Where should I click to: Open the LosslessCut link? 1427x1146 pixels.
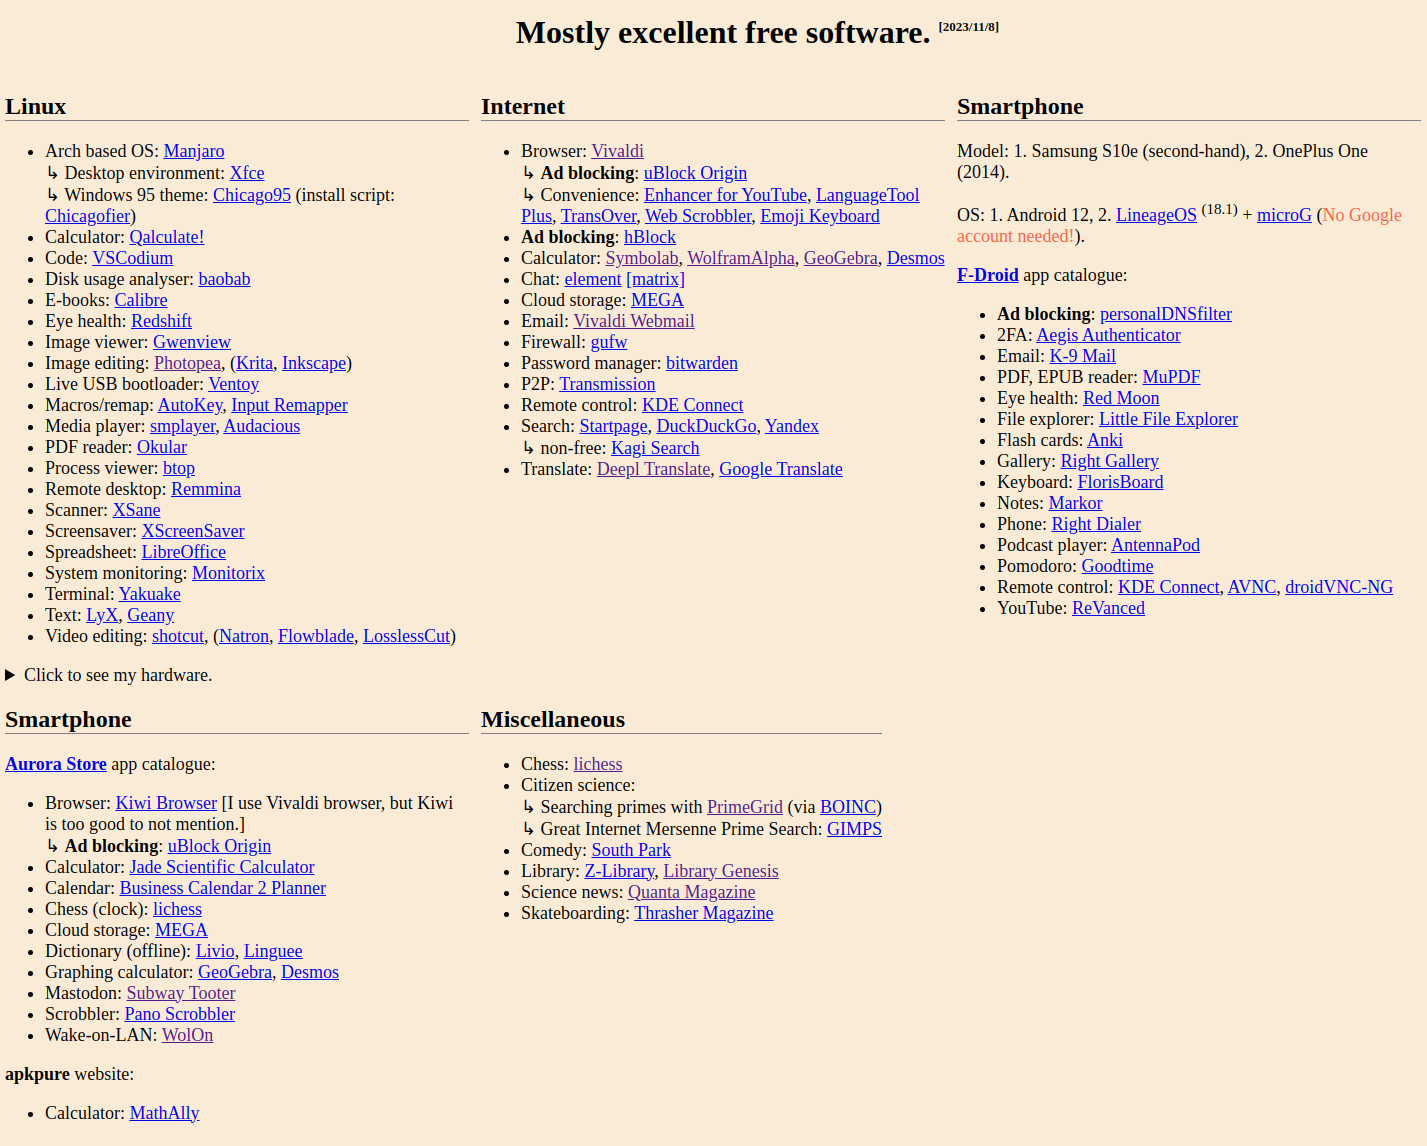pos(407,636)
